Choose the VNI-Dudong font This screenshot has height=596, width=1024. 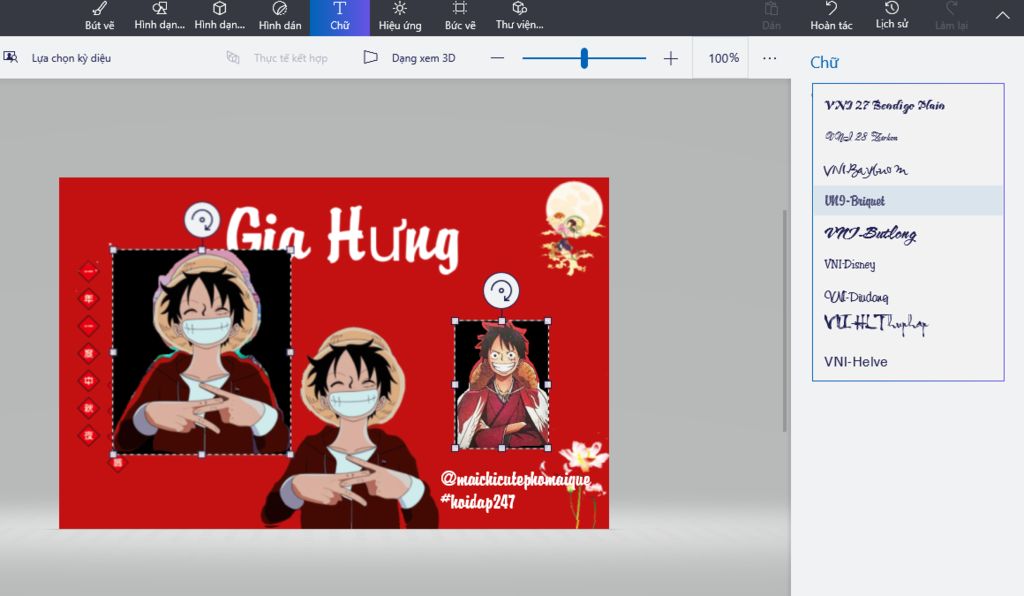[x=908, y=297]
